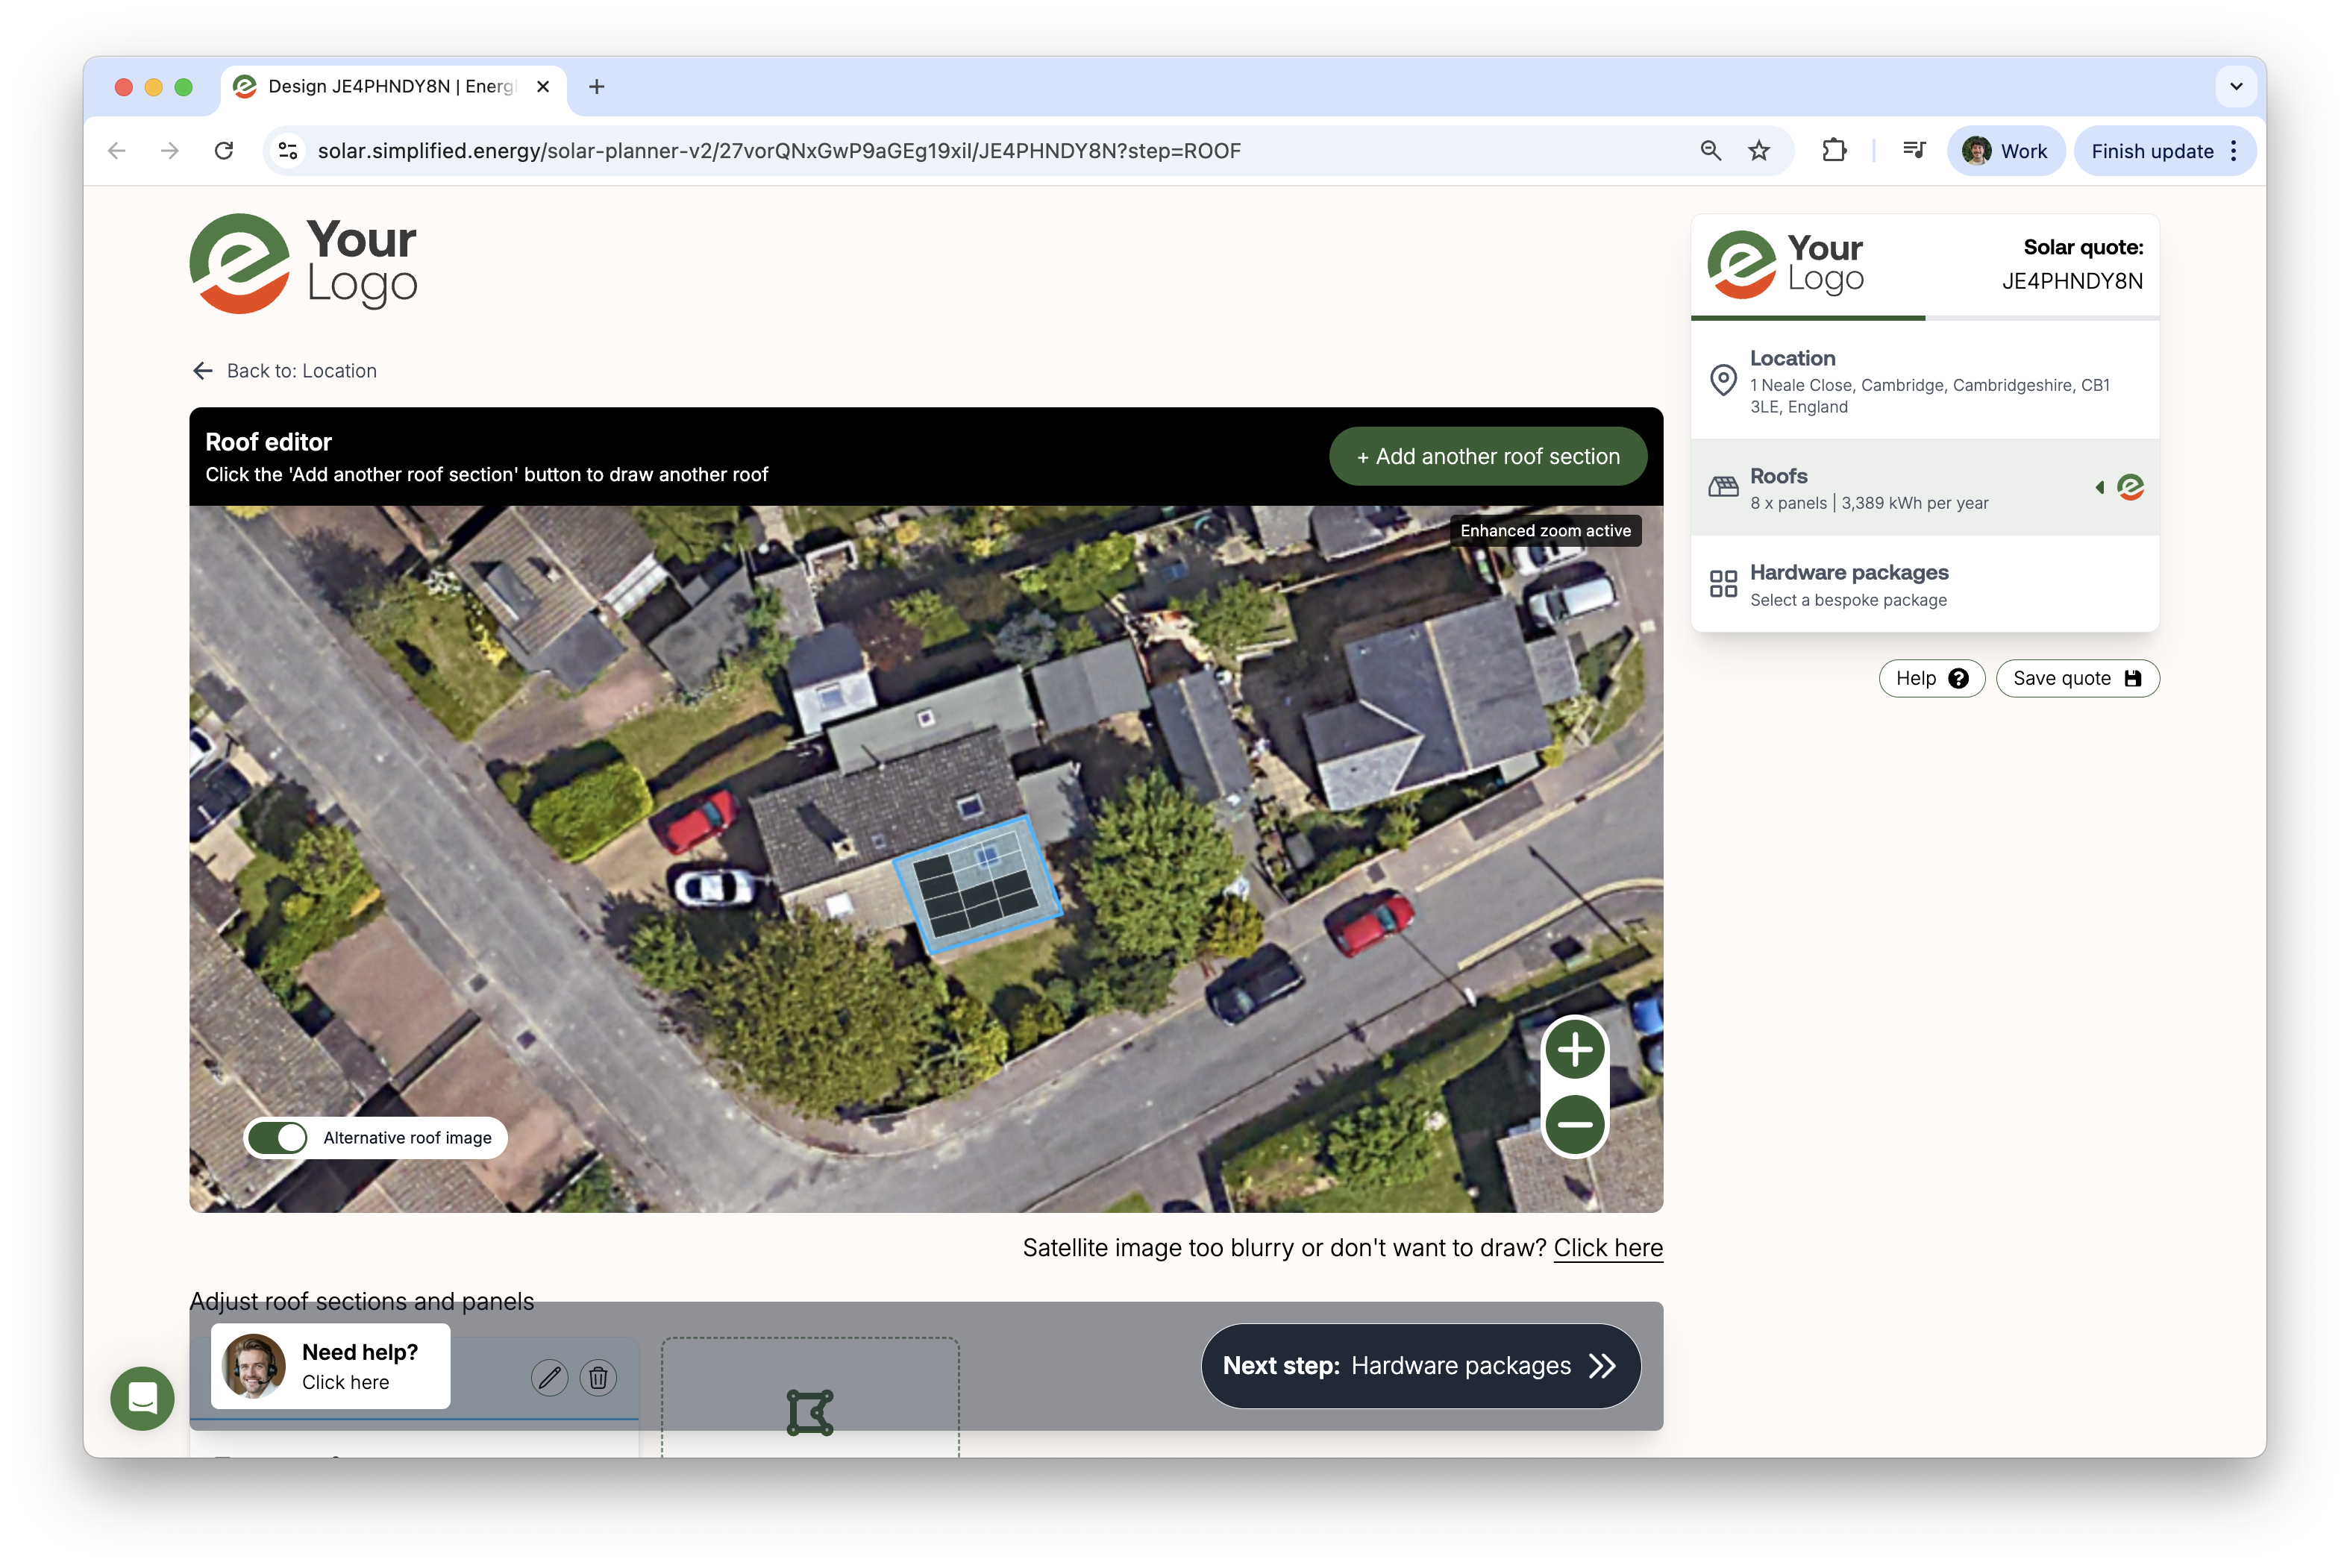Delete roof section with trash icon
Image resolution: width=2350 pixels, height=1568 pixels.
coord(598,1378)
